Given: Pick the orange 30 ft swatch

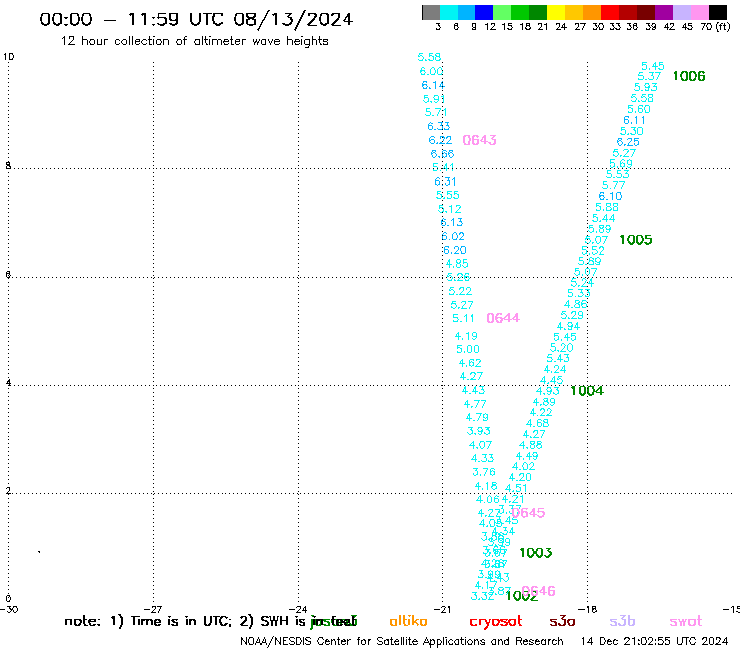Looking at the screenshot, I should coord(591,12).
